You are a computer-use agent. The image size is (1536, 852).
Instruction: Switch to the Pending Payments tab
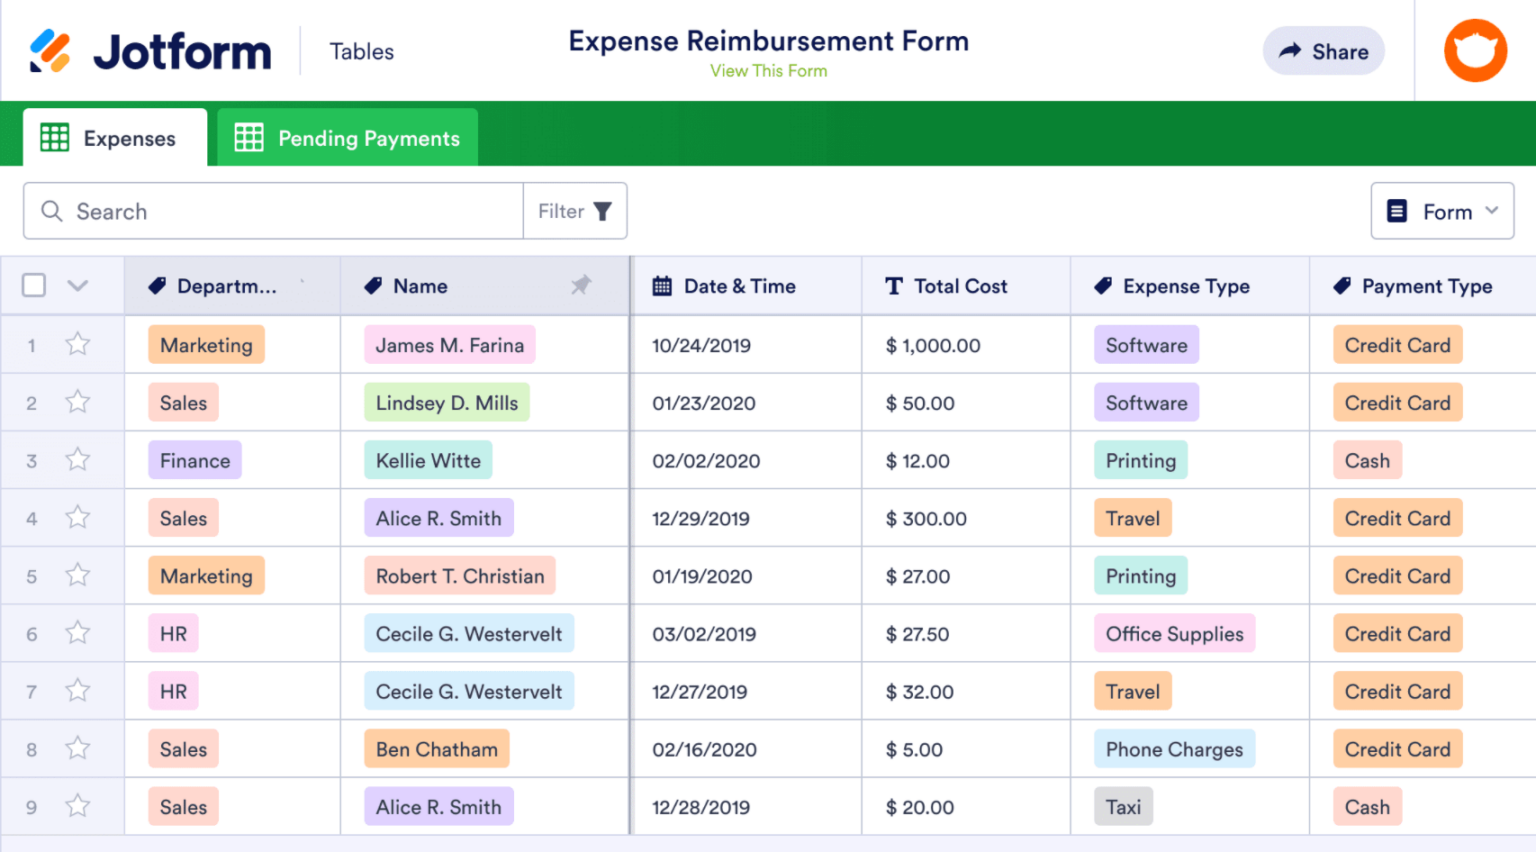346,137
